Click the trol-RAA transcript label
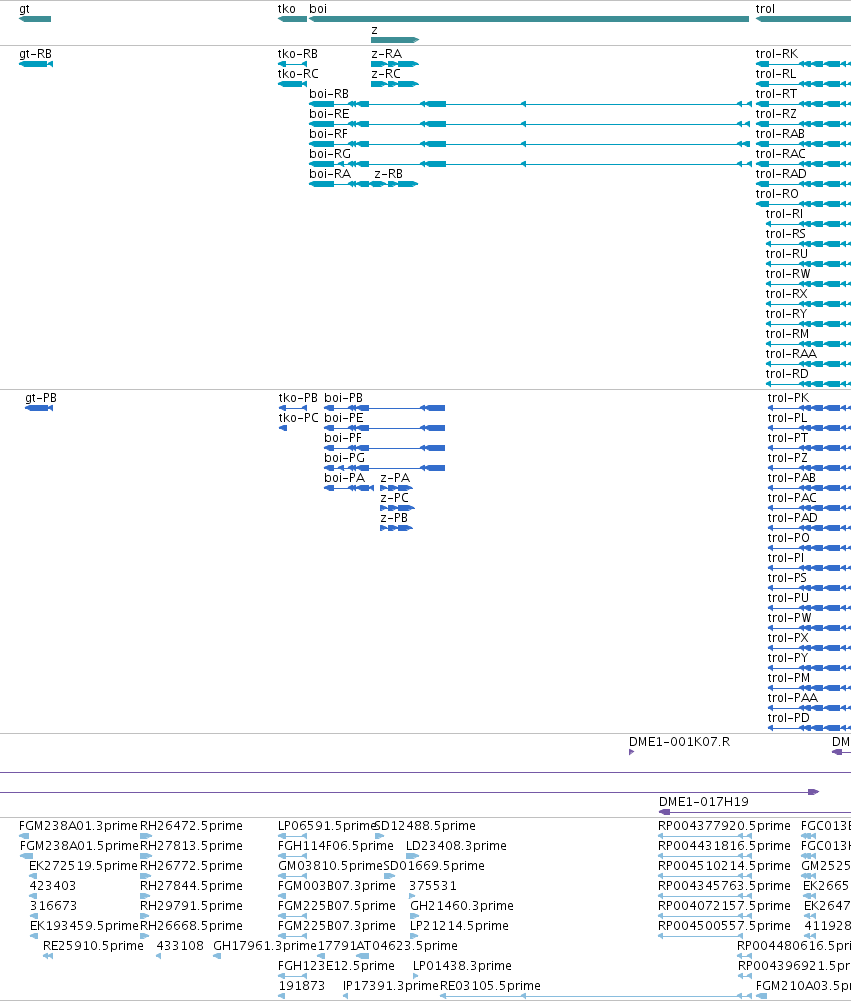Image resolution: width=851 pixels, height=1001 pixels. pos(791,354)
